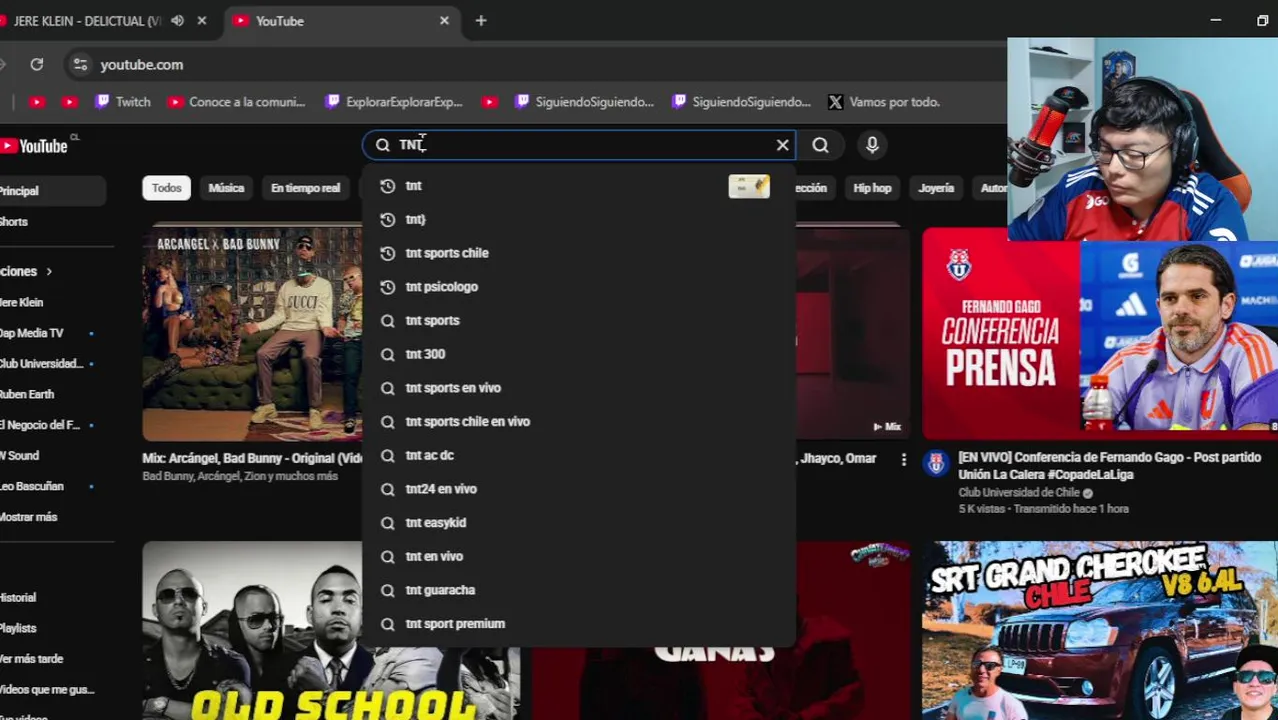Switch to the YouTube tab

340,20
